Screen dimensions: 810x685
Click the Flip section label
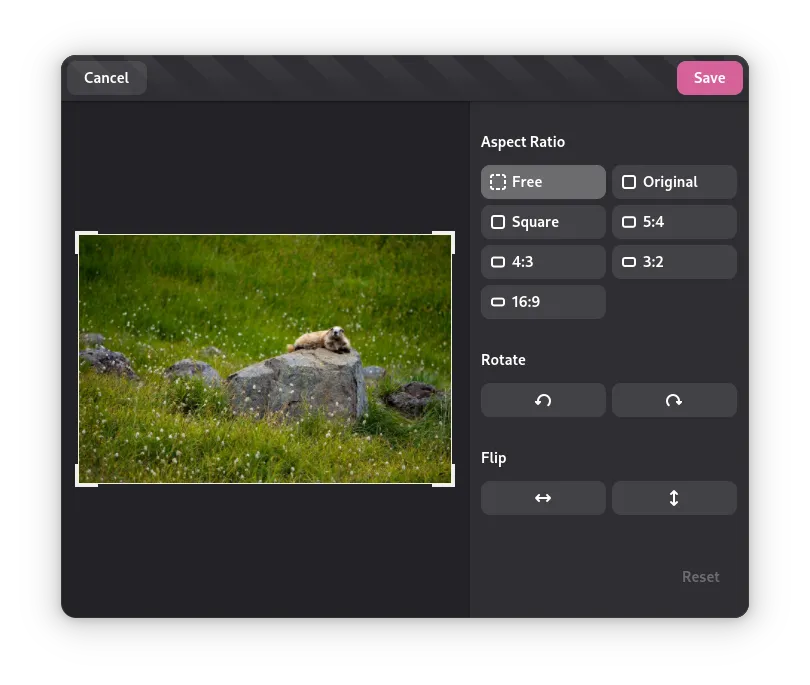[x=493, y=458]
